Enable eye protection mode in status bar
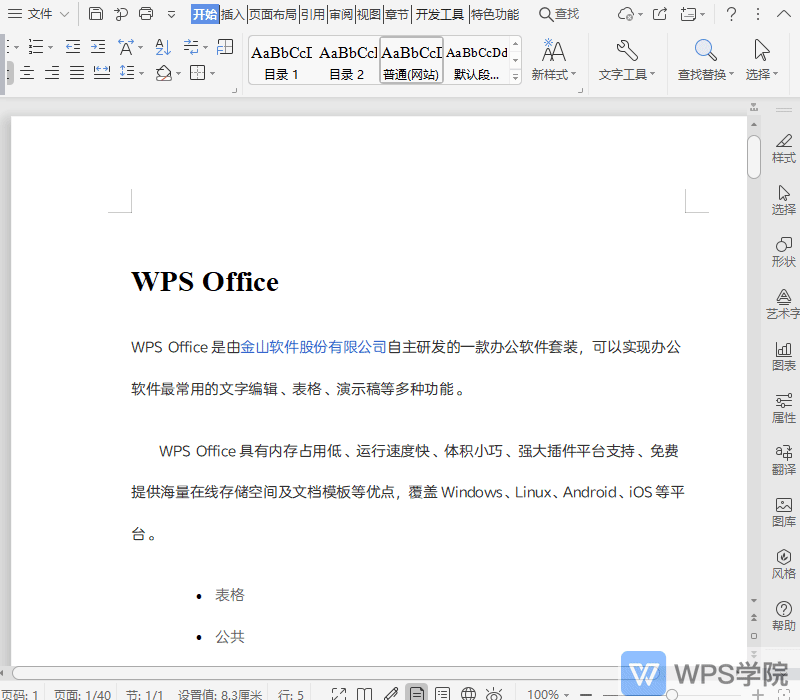 pos(493,692)
